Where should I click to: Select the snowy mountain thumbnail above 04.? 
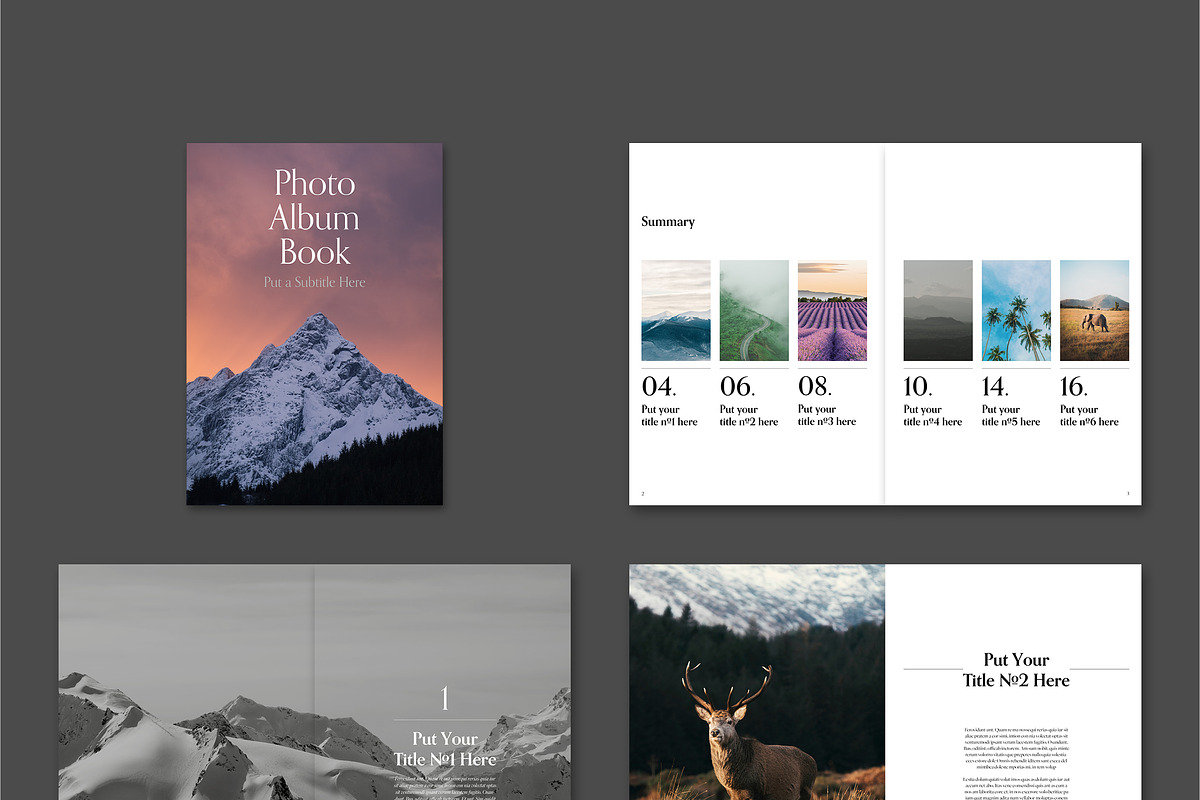point(676,311)
